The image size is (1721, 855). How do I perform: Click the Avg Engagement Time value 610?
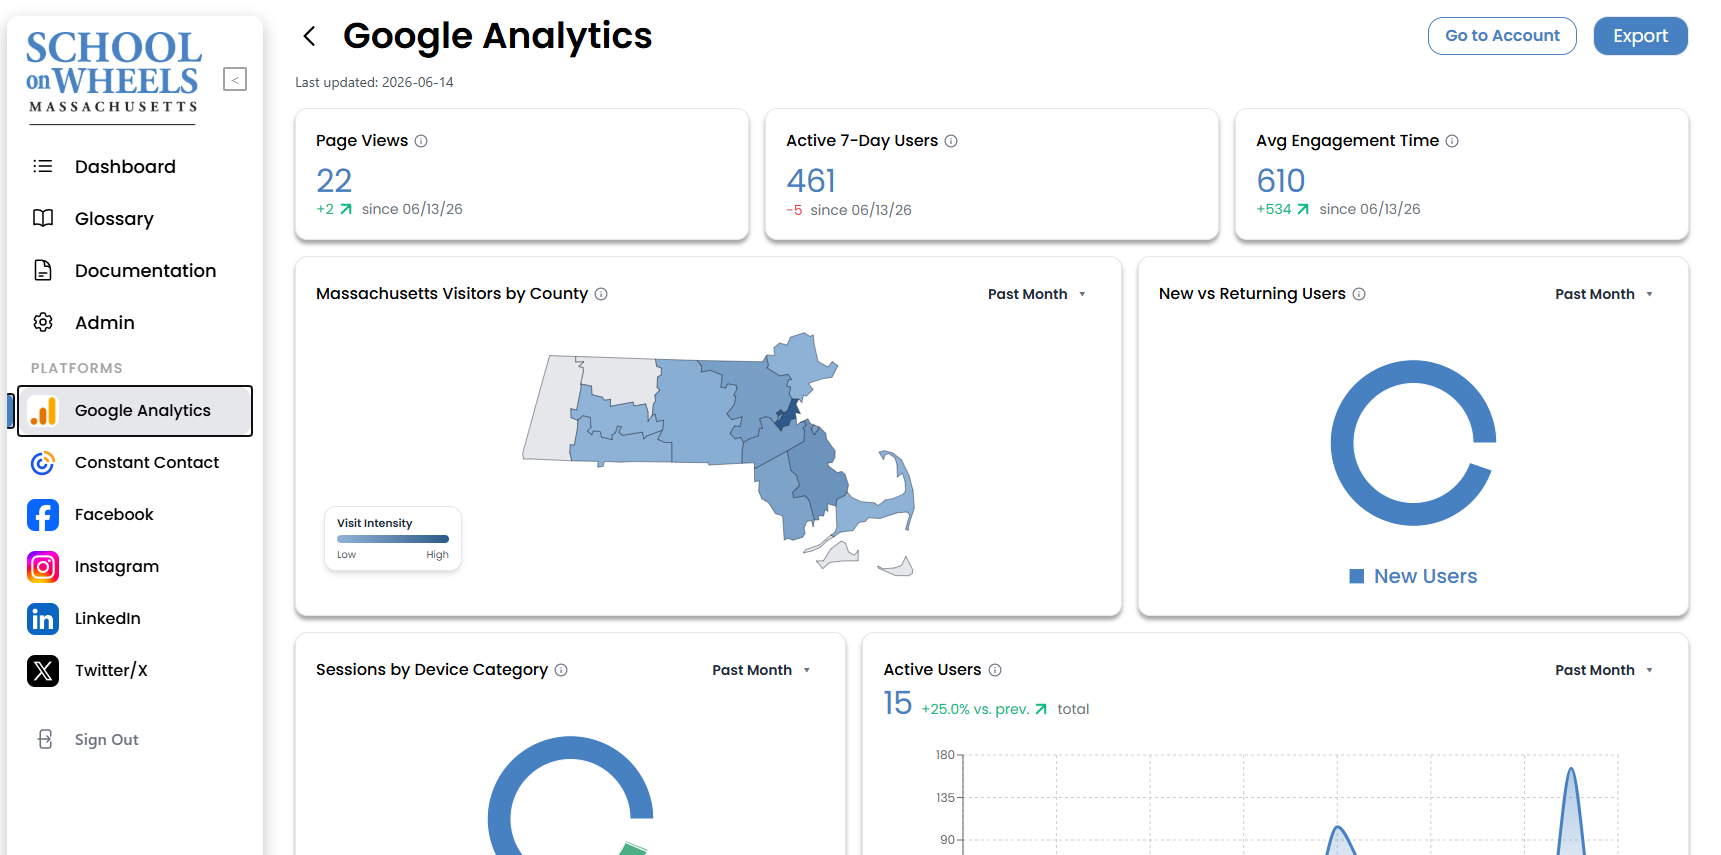(x=1281, y=181)
